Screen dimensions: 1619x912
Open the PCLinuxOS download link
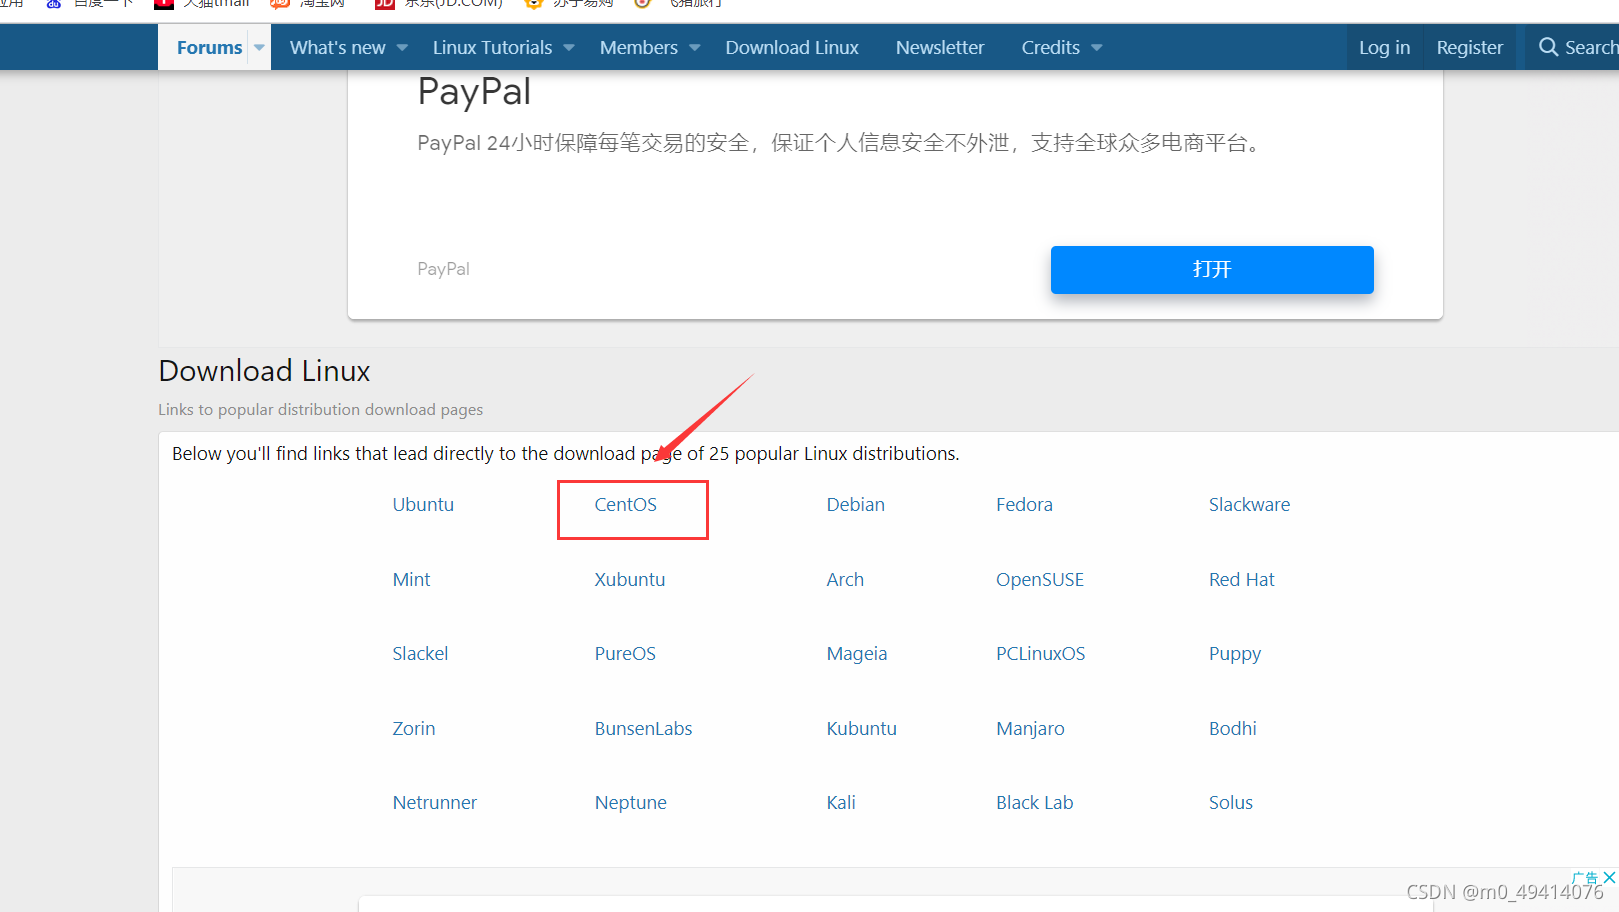click(1040, 654)
